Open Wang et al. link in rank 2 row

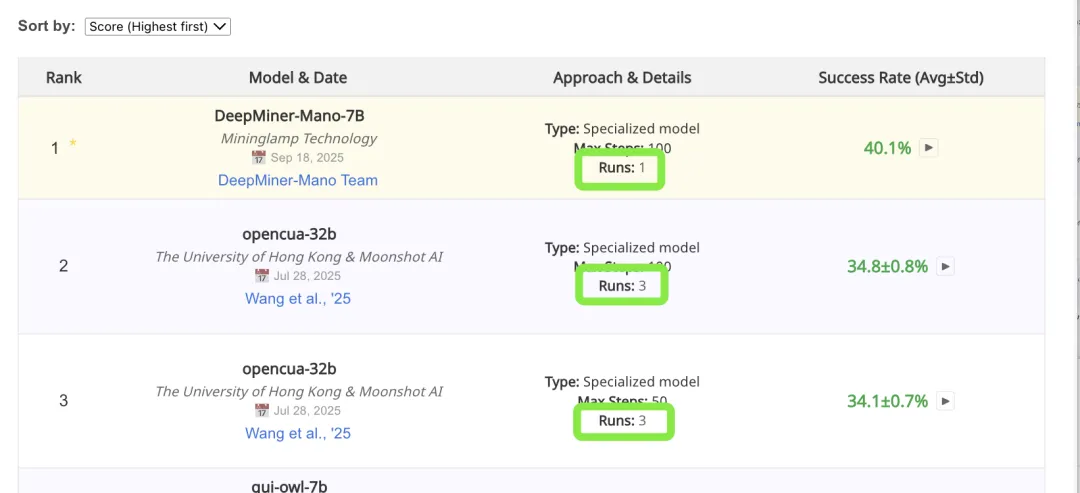pos(298,298)
